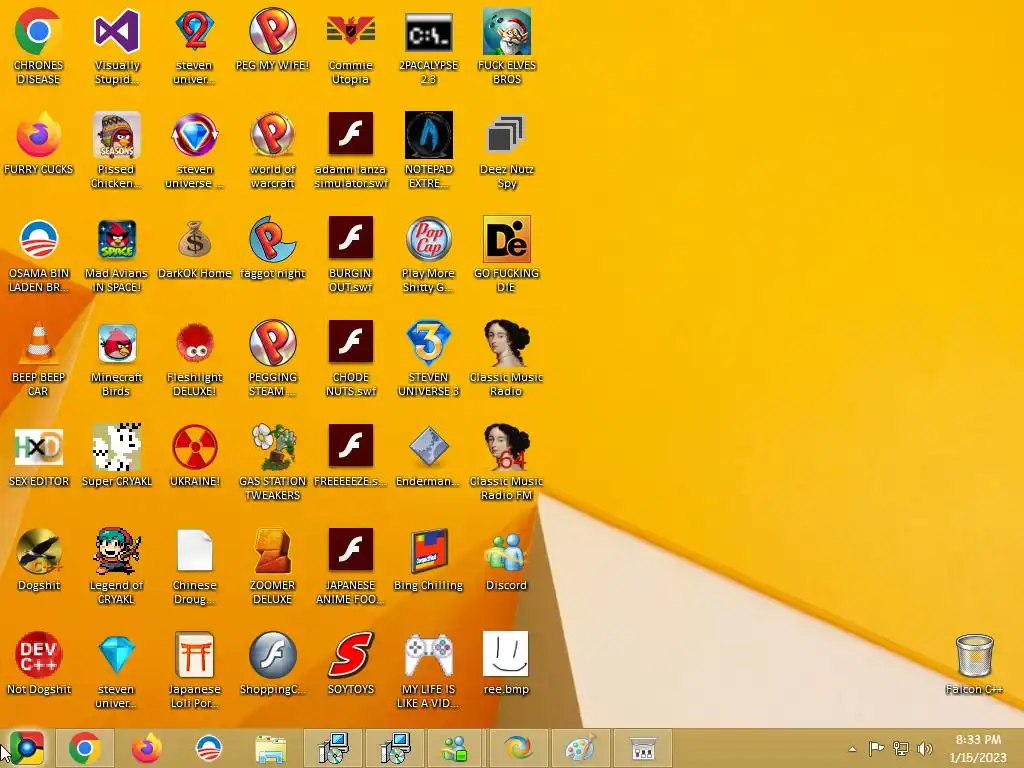Screen dimensions: 1024x768
Task: Select the Bejeweled 2 gem icon on desktop
Action: (195, 31)
